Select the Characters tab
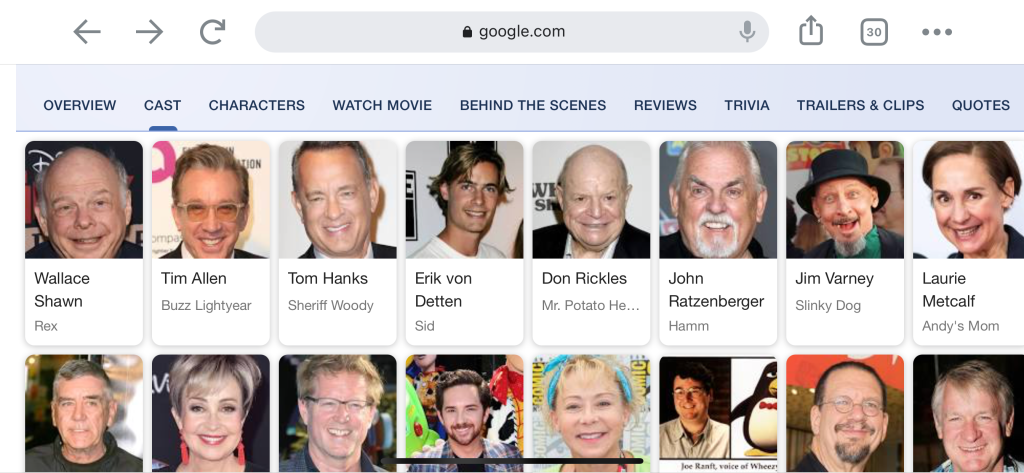 tap(257, 105)
